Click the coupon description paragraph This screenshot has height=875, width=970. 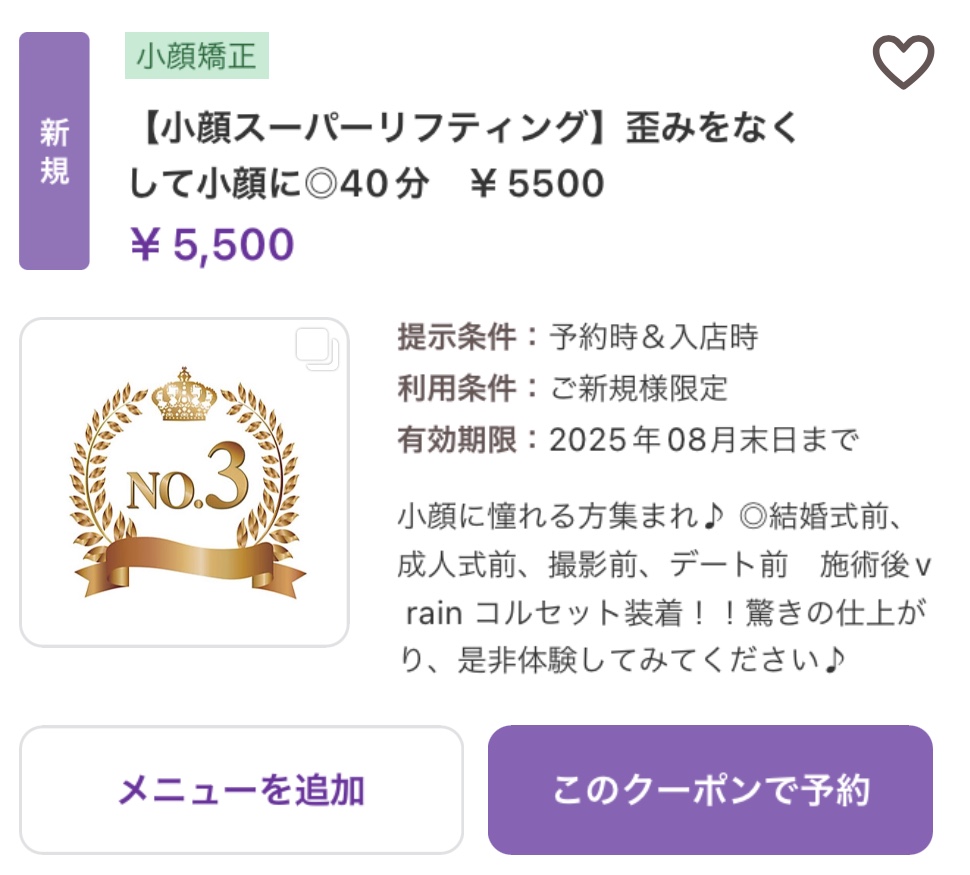point(664,588)
